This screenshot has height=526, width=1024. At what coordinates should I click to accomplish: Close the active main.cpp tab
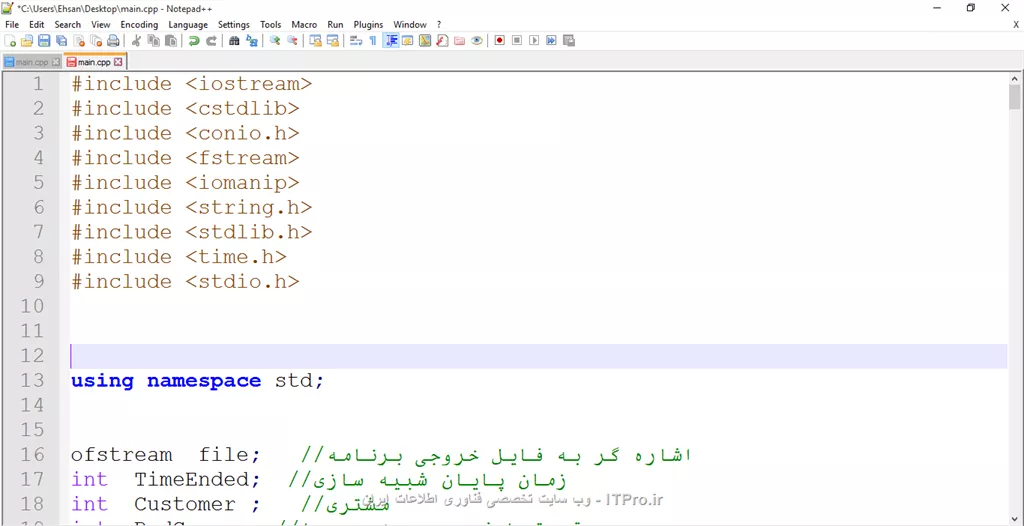[x=118, y=62]
